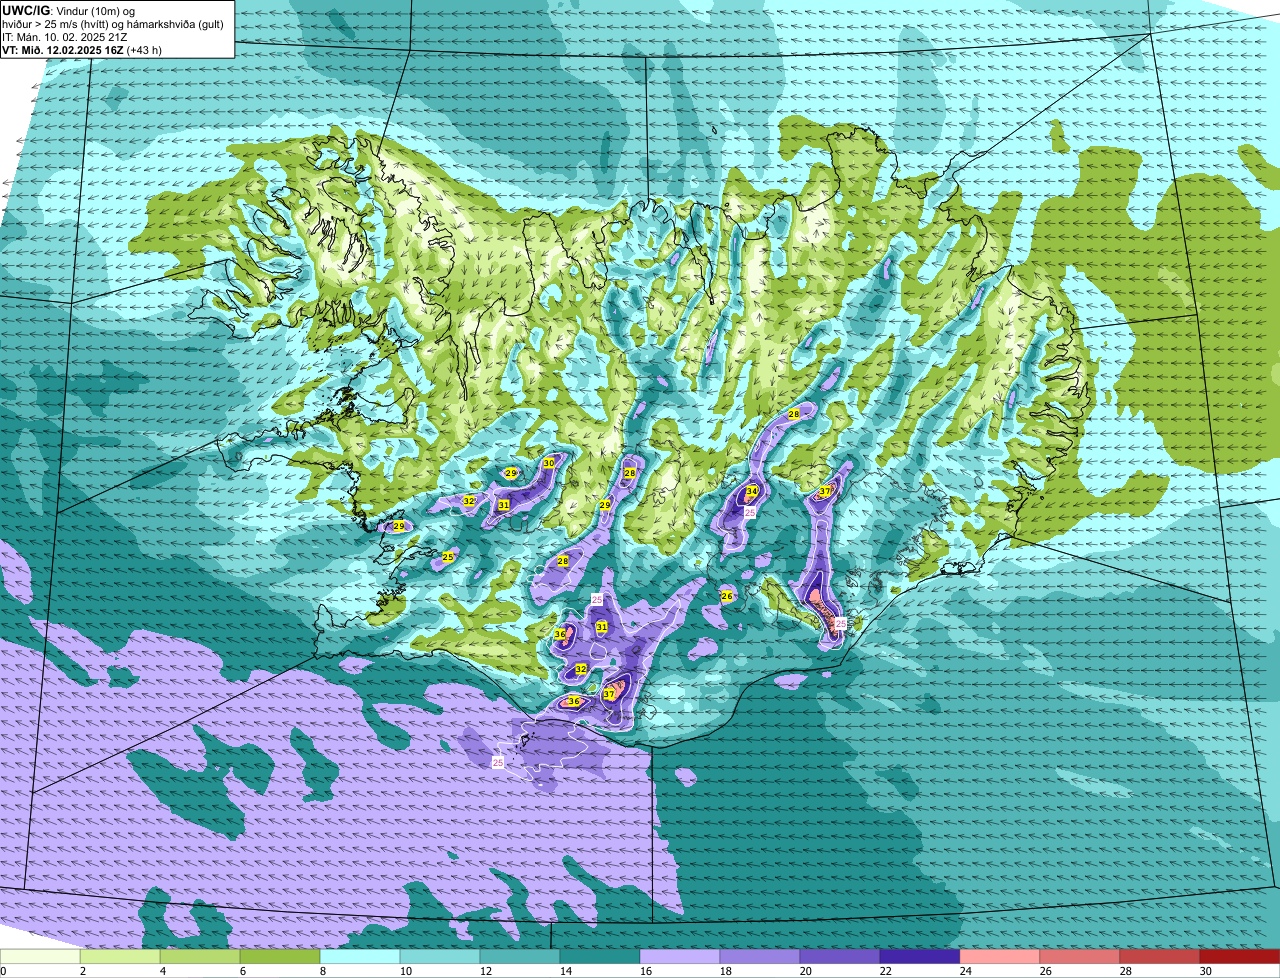
Task: Click the "VT: Mið. 12.02.2025 16Z (+43 h)" line
Action: pos(82,49)
